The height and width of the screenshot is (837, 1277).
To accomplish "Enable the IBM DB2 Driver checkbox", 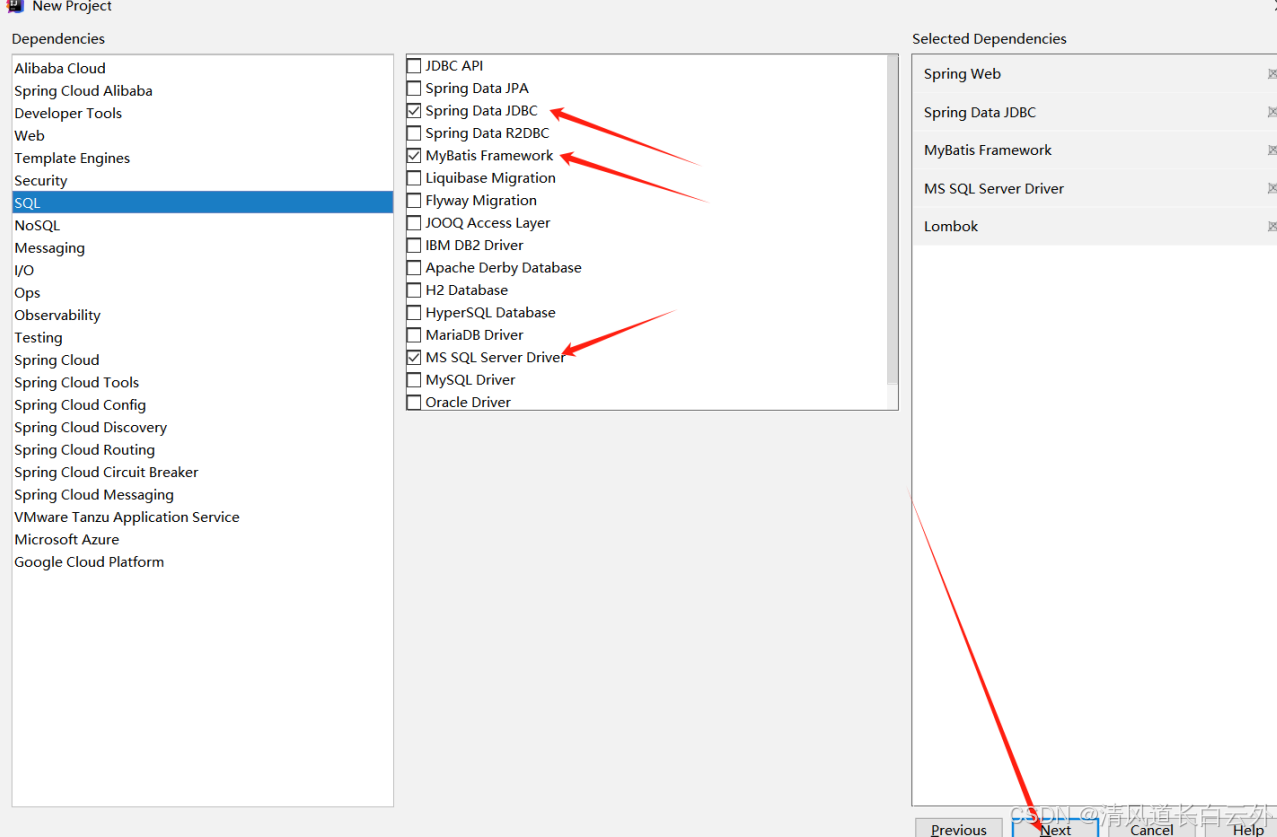I will point(414,245).
